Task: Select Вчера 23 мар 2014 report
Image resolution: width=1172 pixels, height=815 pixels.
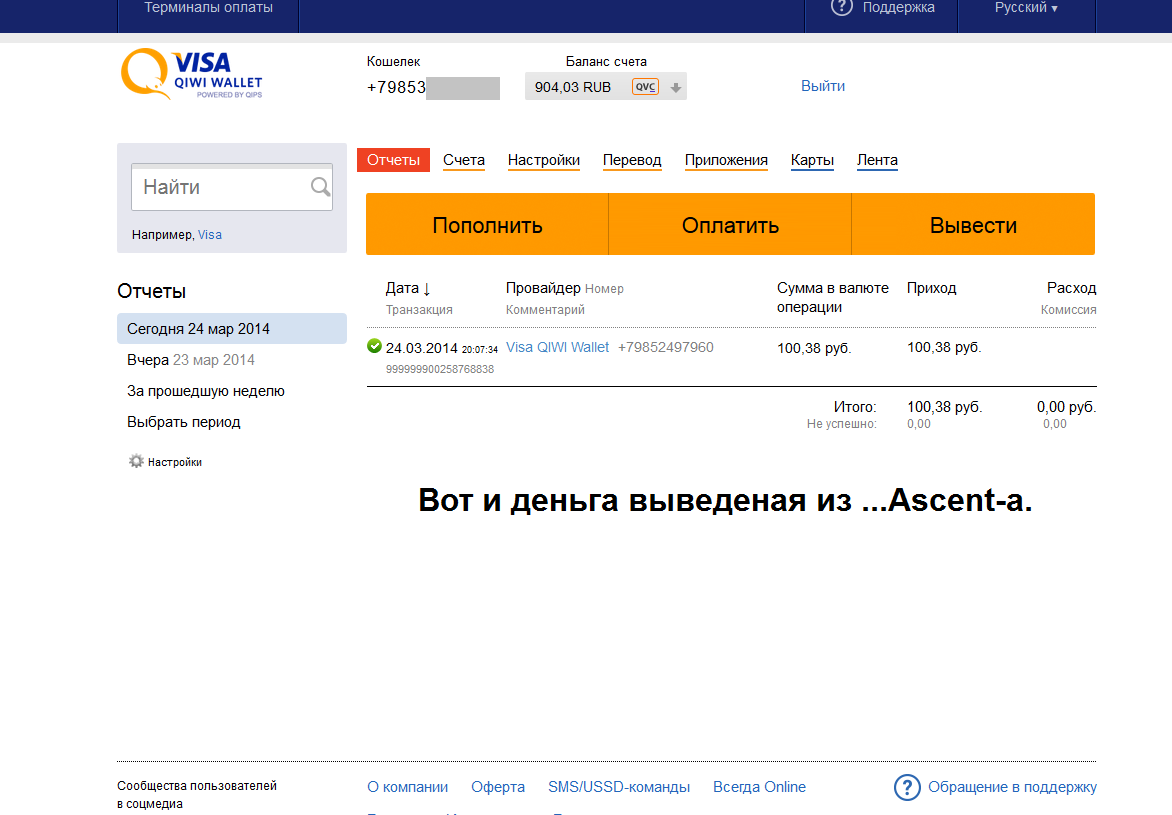Action: pyautogui.click(x=191, y=360)
